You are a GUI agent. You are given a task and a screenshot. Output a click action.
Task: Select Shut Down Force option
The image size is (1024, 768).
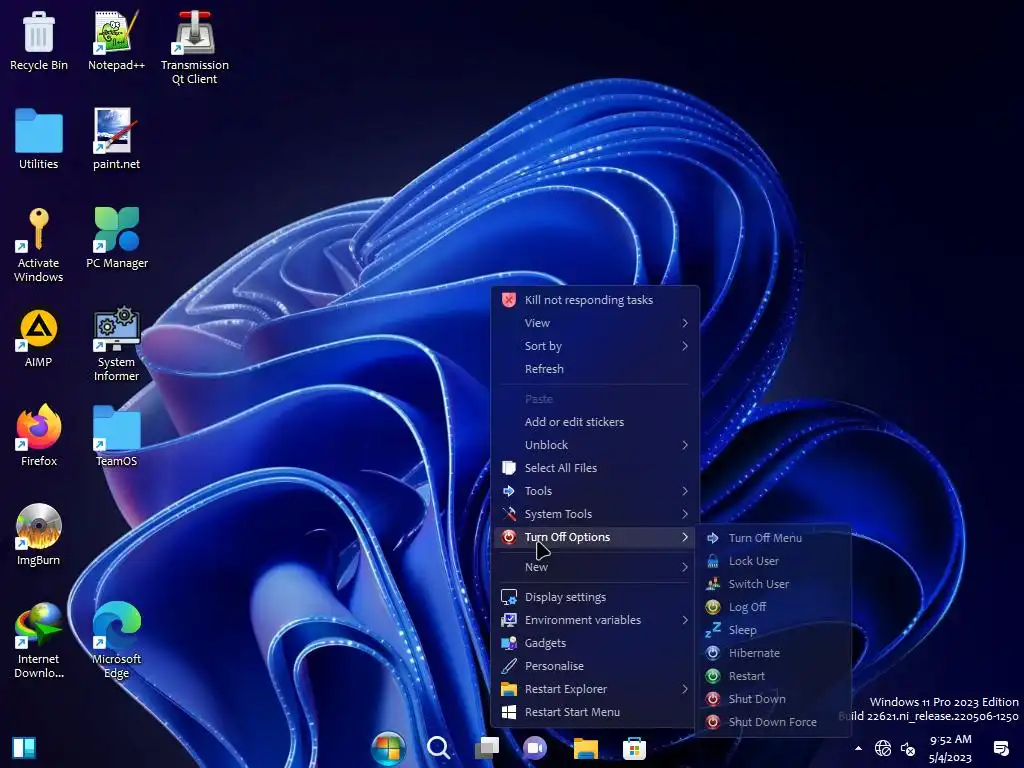pos(774,722)
